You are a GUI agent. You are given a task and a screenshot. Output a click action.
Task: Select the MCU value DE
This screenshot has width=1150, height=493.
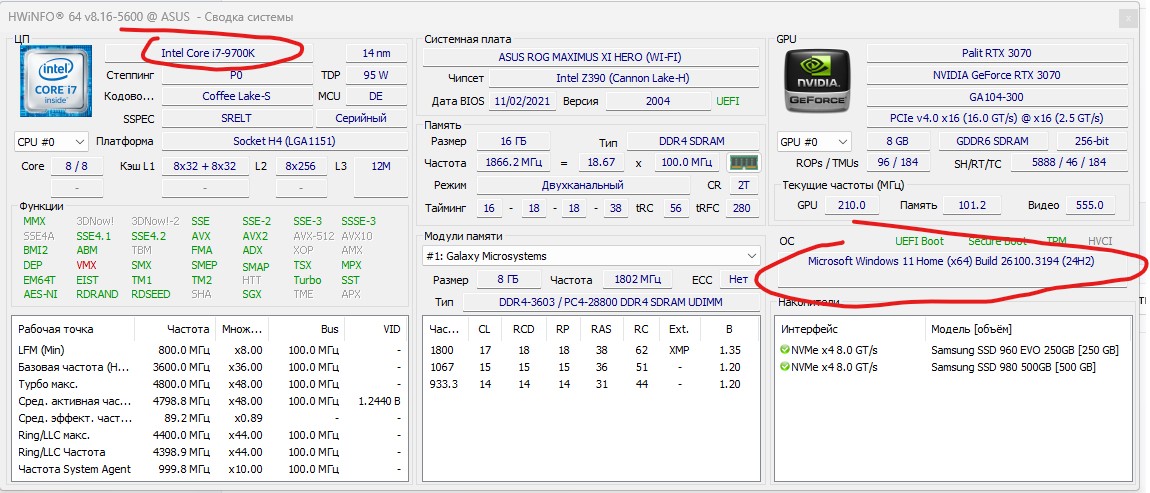(x=376, y=96)
